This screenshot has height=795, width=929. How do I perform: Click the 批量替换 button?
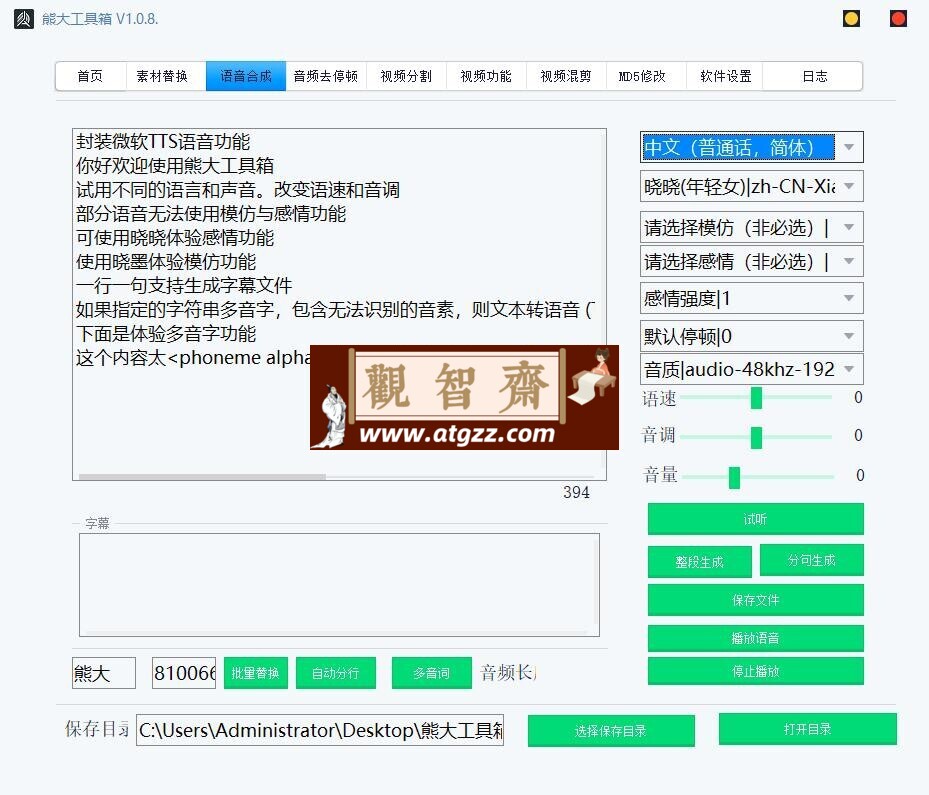click(255, 673)
